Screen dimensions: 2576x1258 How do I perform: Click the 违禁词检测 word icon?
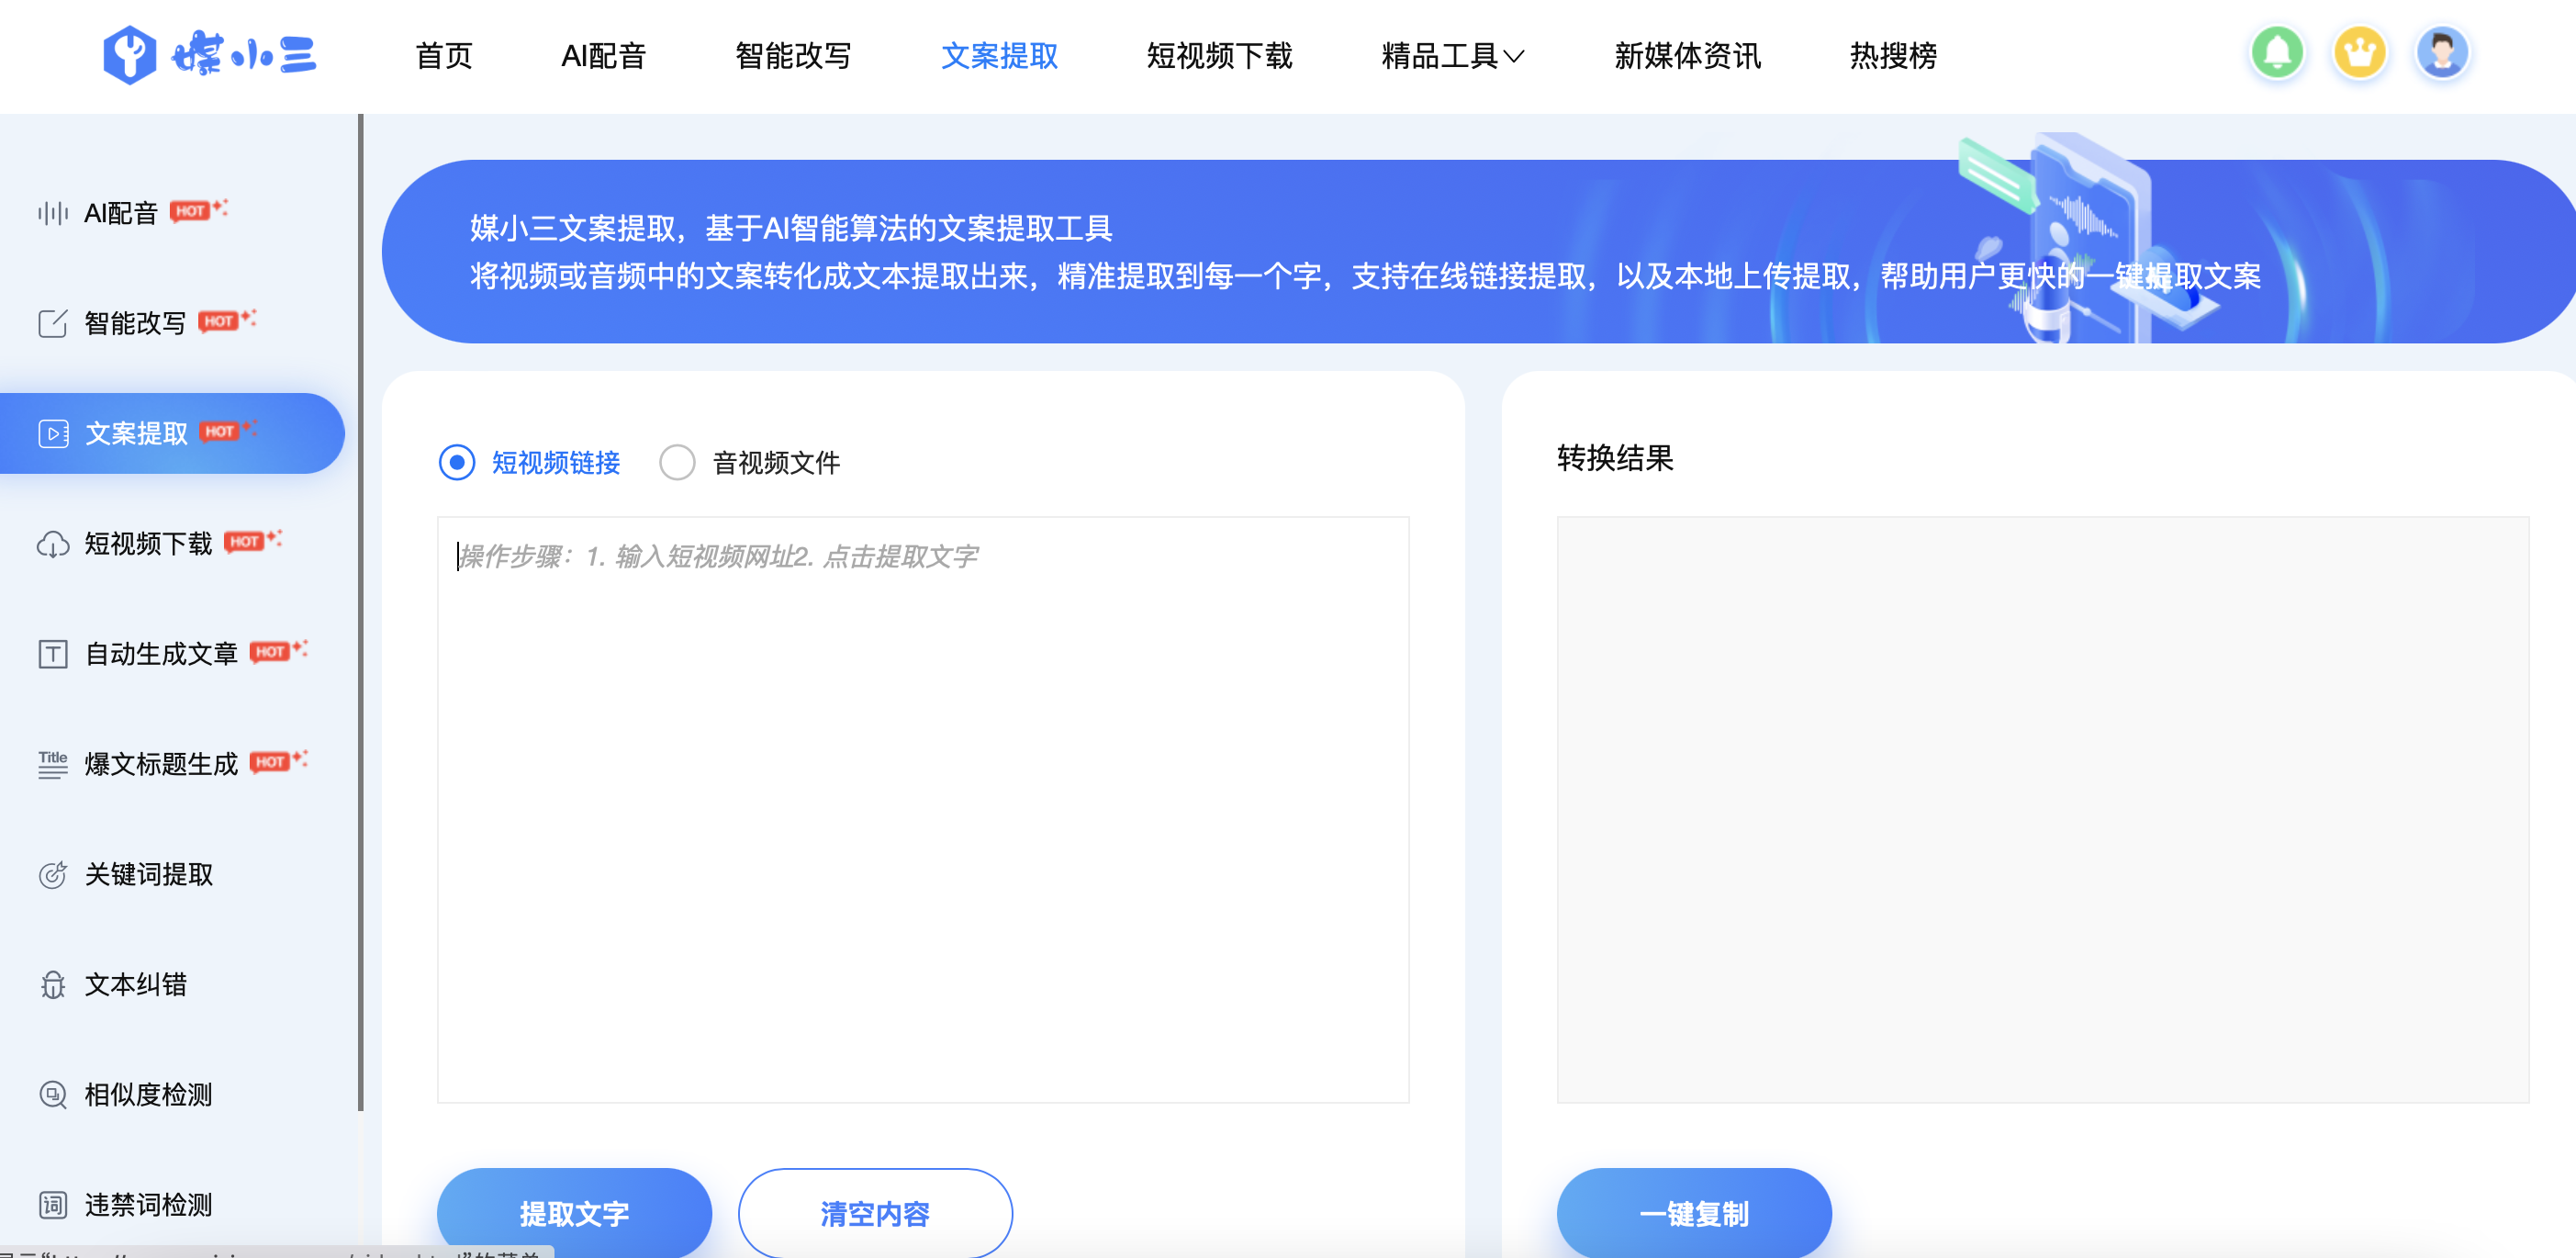click(x=53, y=1205)
